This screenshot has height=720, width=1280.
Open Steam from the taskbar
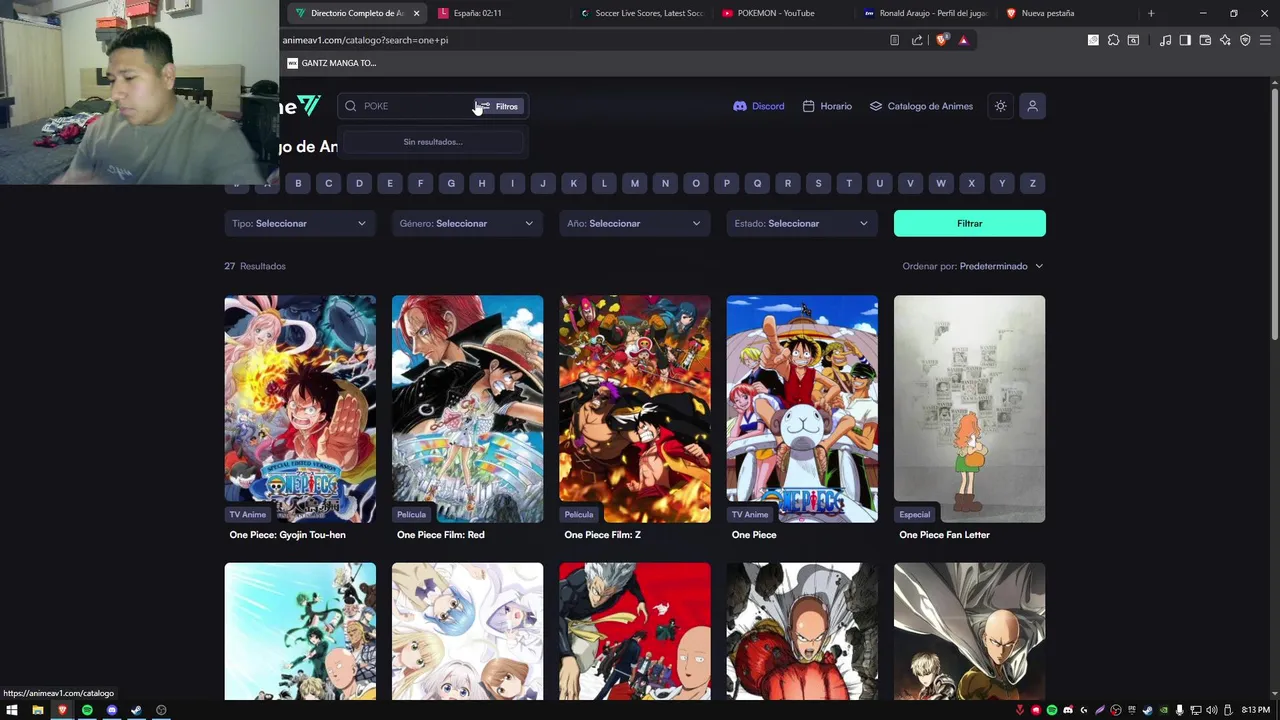click(x=136, y=710)
